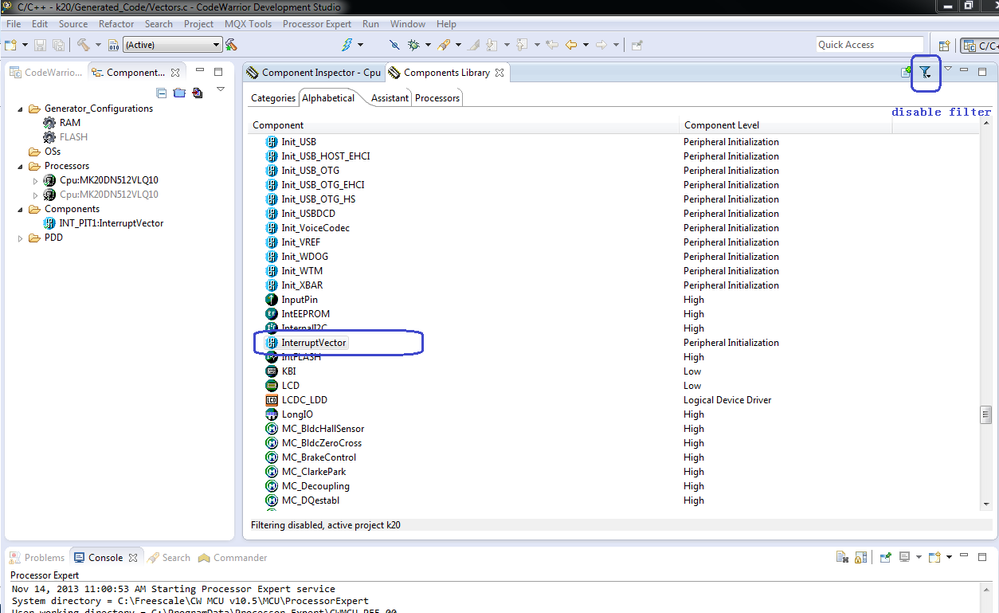Collapse the Processors folder
The image size is (999, 613).
pyautogui.click(x=20, y=166)
